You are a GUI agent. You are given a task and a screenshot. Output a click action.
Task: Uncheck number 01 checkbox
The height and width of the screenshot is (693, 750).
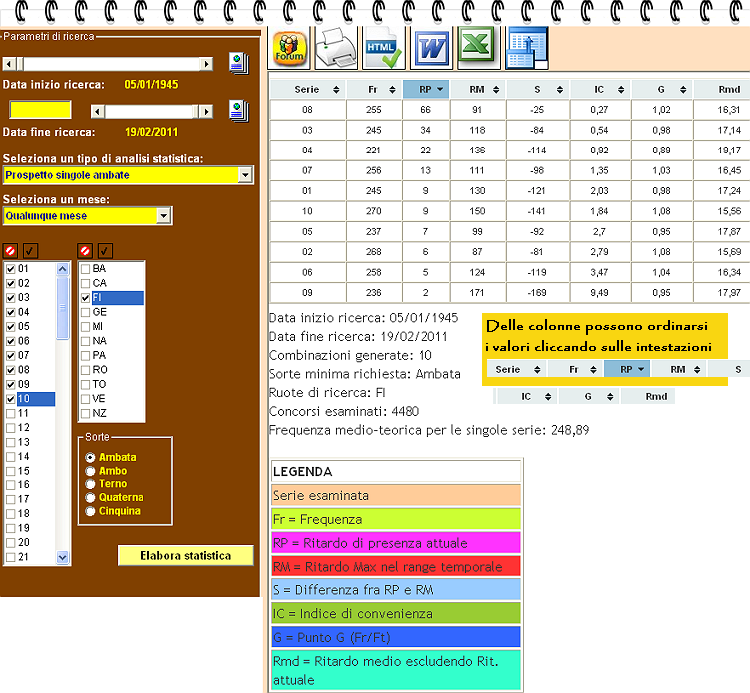[x=11, y=269]
